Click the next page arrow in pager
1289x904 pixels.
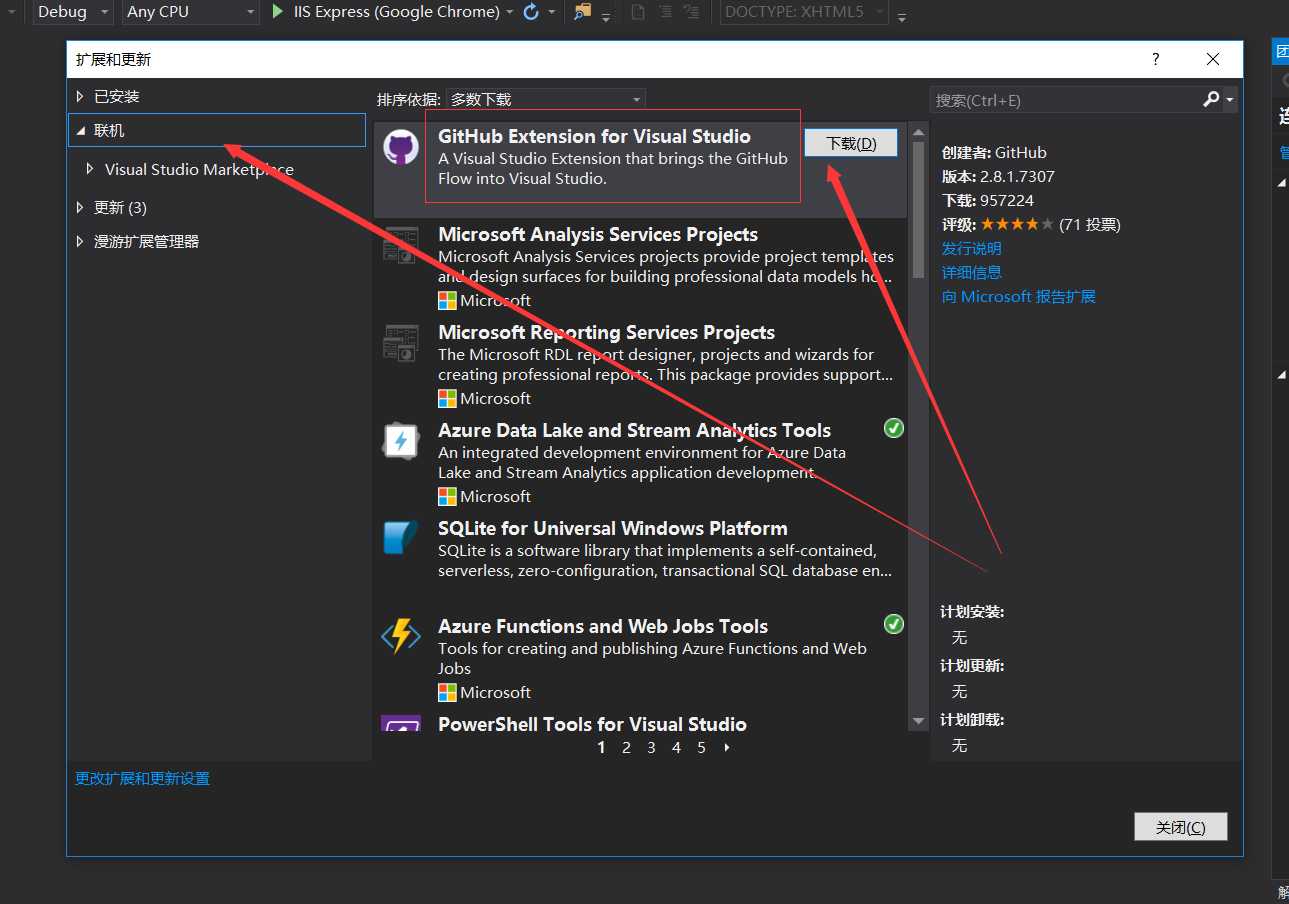[727, 747]
